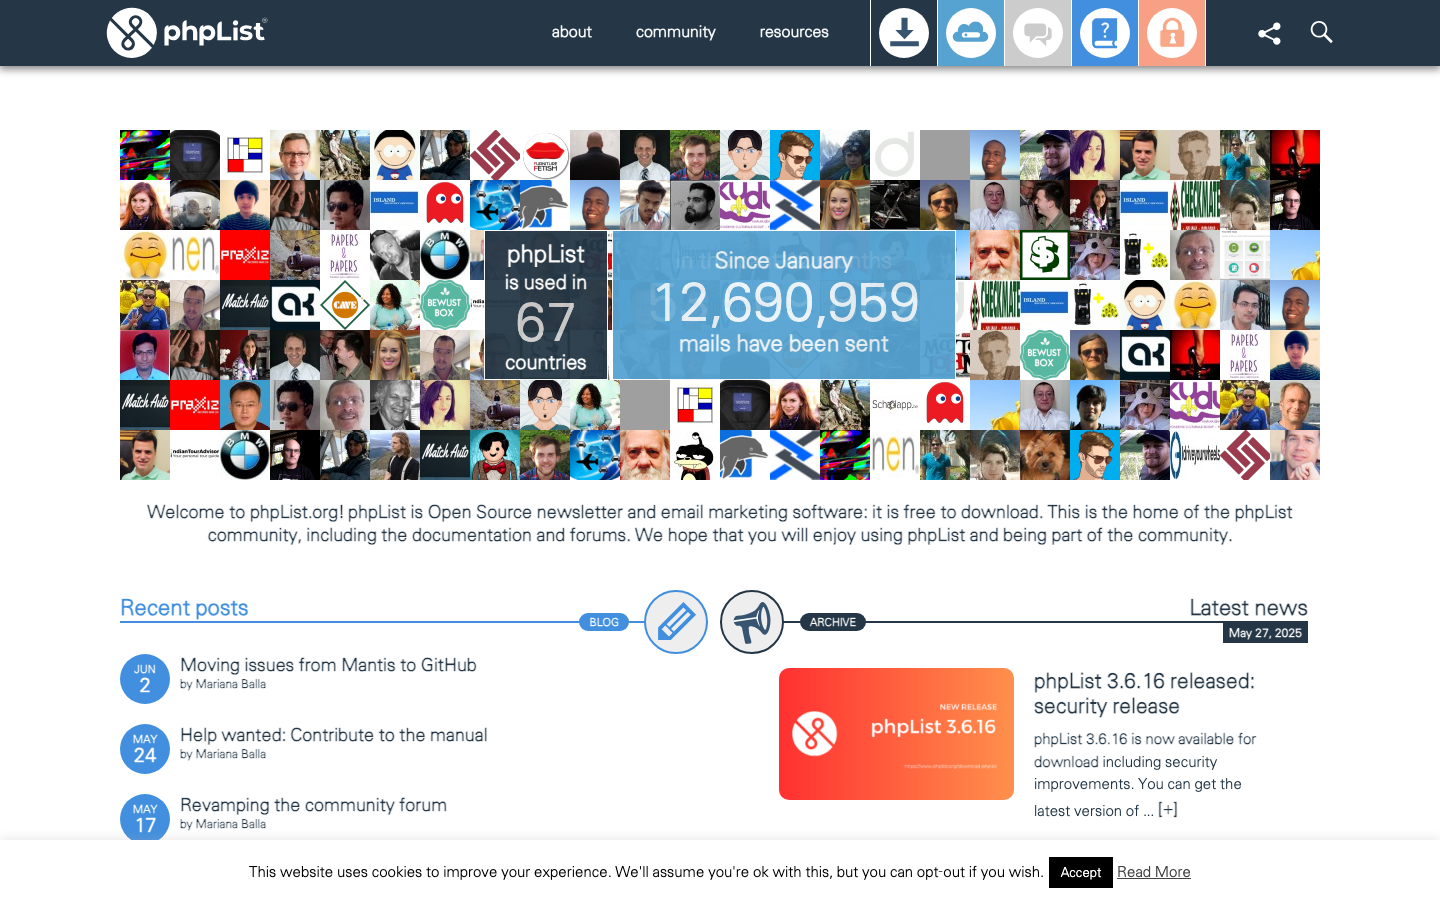Click the phpList 3.6.16 new release thumbnail
The width and height of the screenshot is (1440, 900).
[896, 734]
